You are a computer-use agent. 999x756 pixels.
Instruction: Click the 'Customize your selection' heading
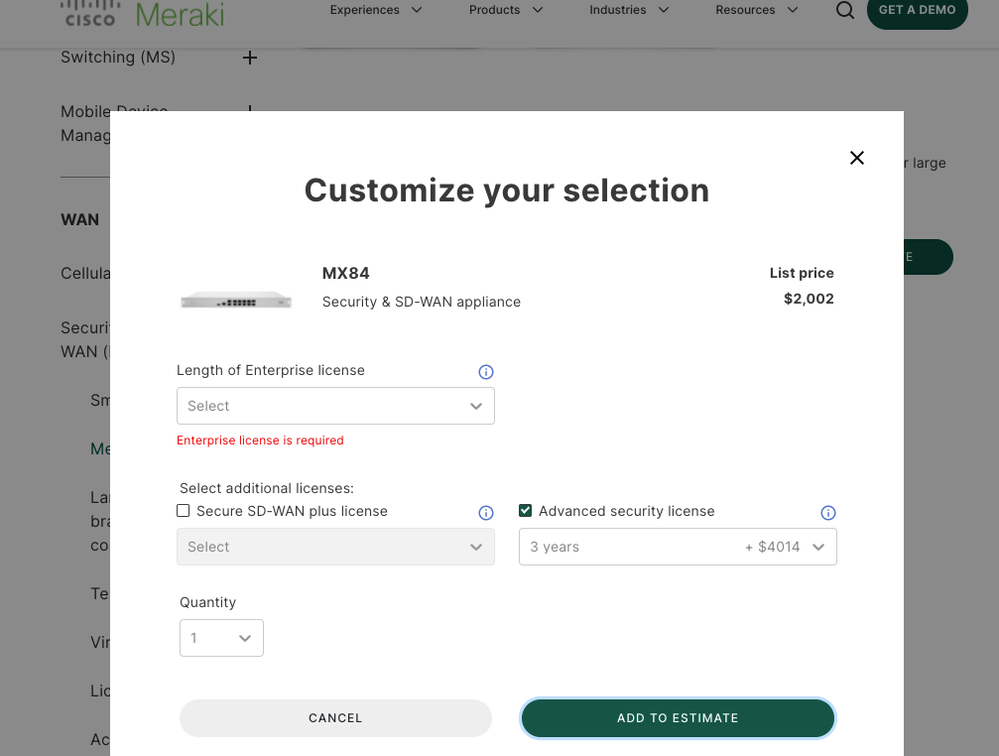pyautogui.click(x=507, y=190)
